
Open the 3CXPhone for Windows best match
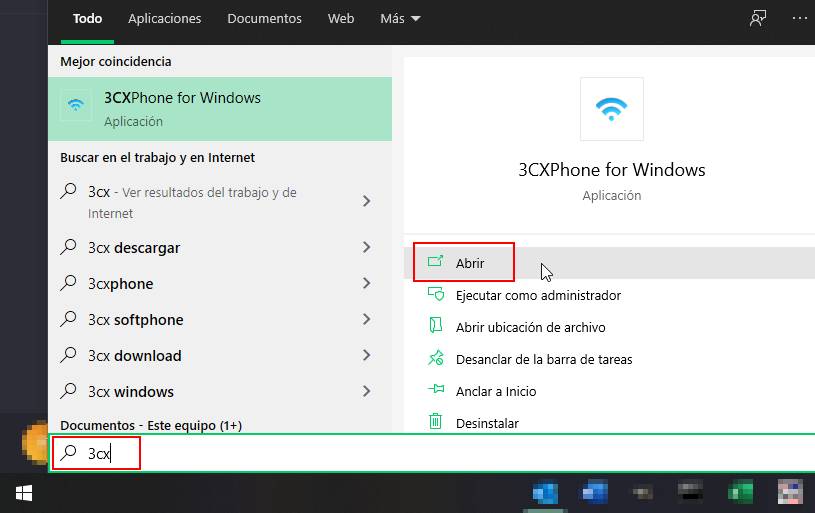(220, 109)
